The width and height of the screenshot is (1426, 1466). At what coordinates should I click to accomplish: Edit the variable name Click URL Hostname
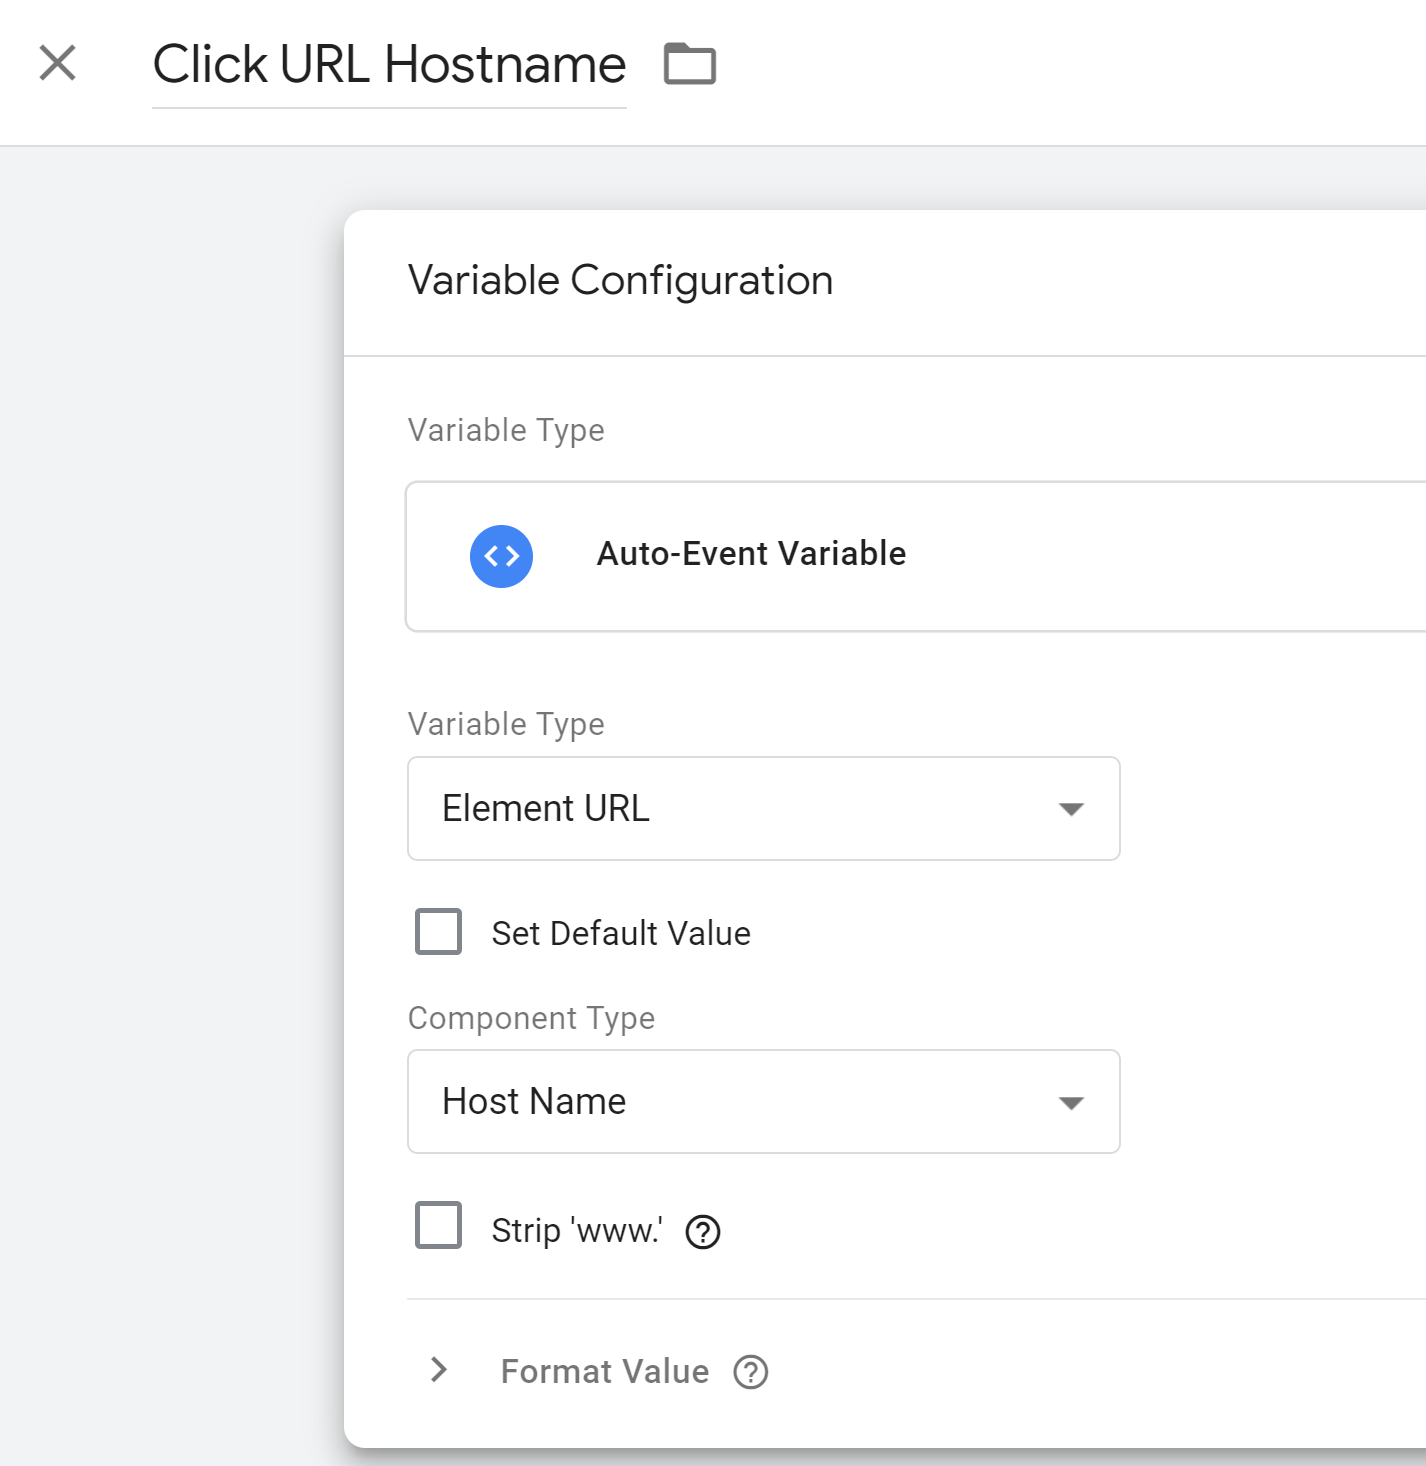pyautogui.click(x=388, y=64)
